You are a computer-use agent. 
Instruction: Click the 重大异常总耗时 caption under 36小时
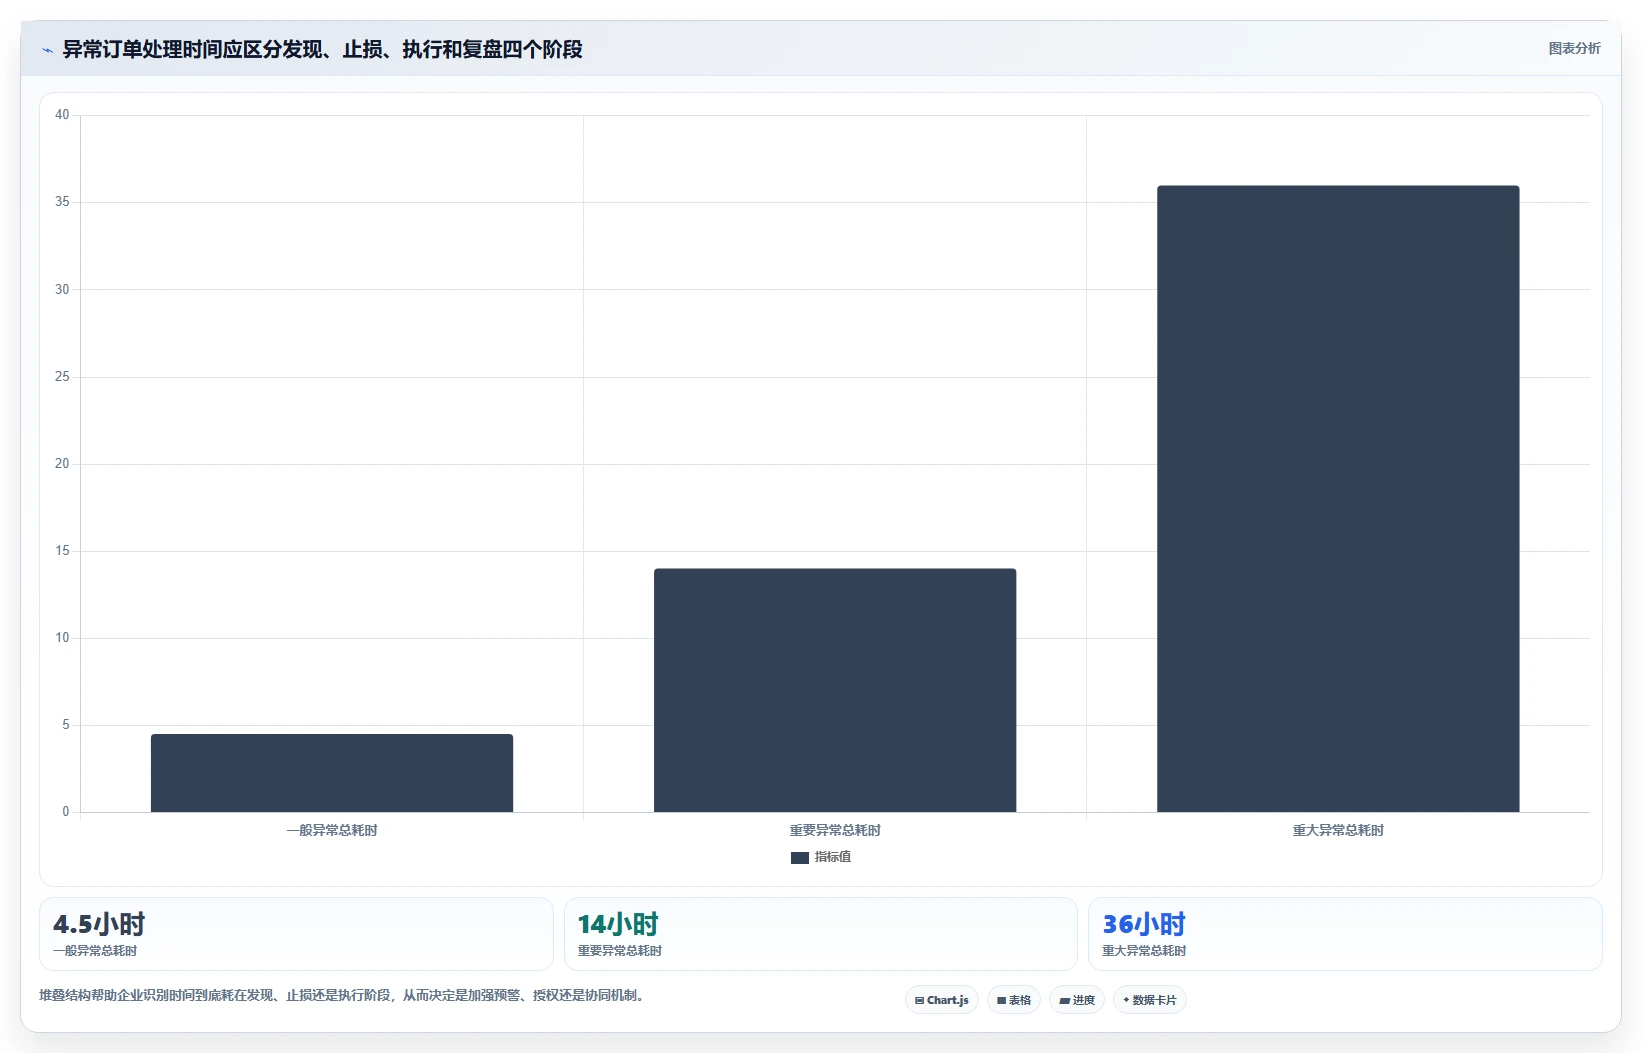[x=1144, y=951]
